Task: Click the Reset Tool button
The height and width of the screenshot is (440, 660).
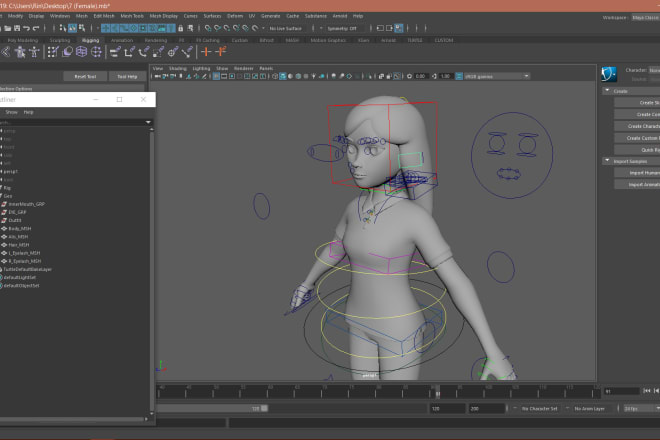Action: click(85, 76)
